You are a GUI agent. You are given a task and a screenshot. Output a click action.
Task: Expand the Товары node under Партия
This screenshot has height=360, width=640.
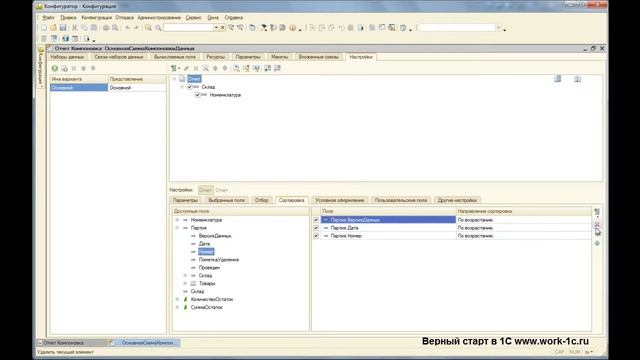(x=185, y=283)
